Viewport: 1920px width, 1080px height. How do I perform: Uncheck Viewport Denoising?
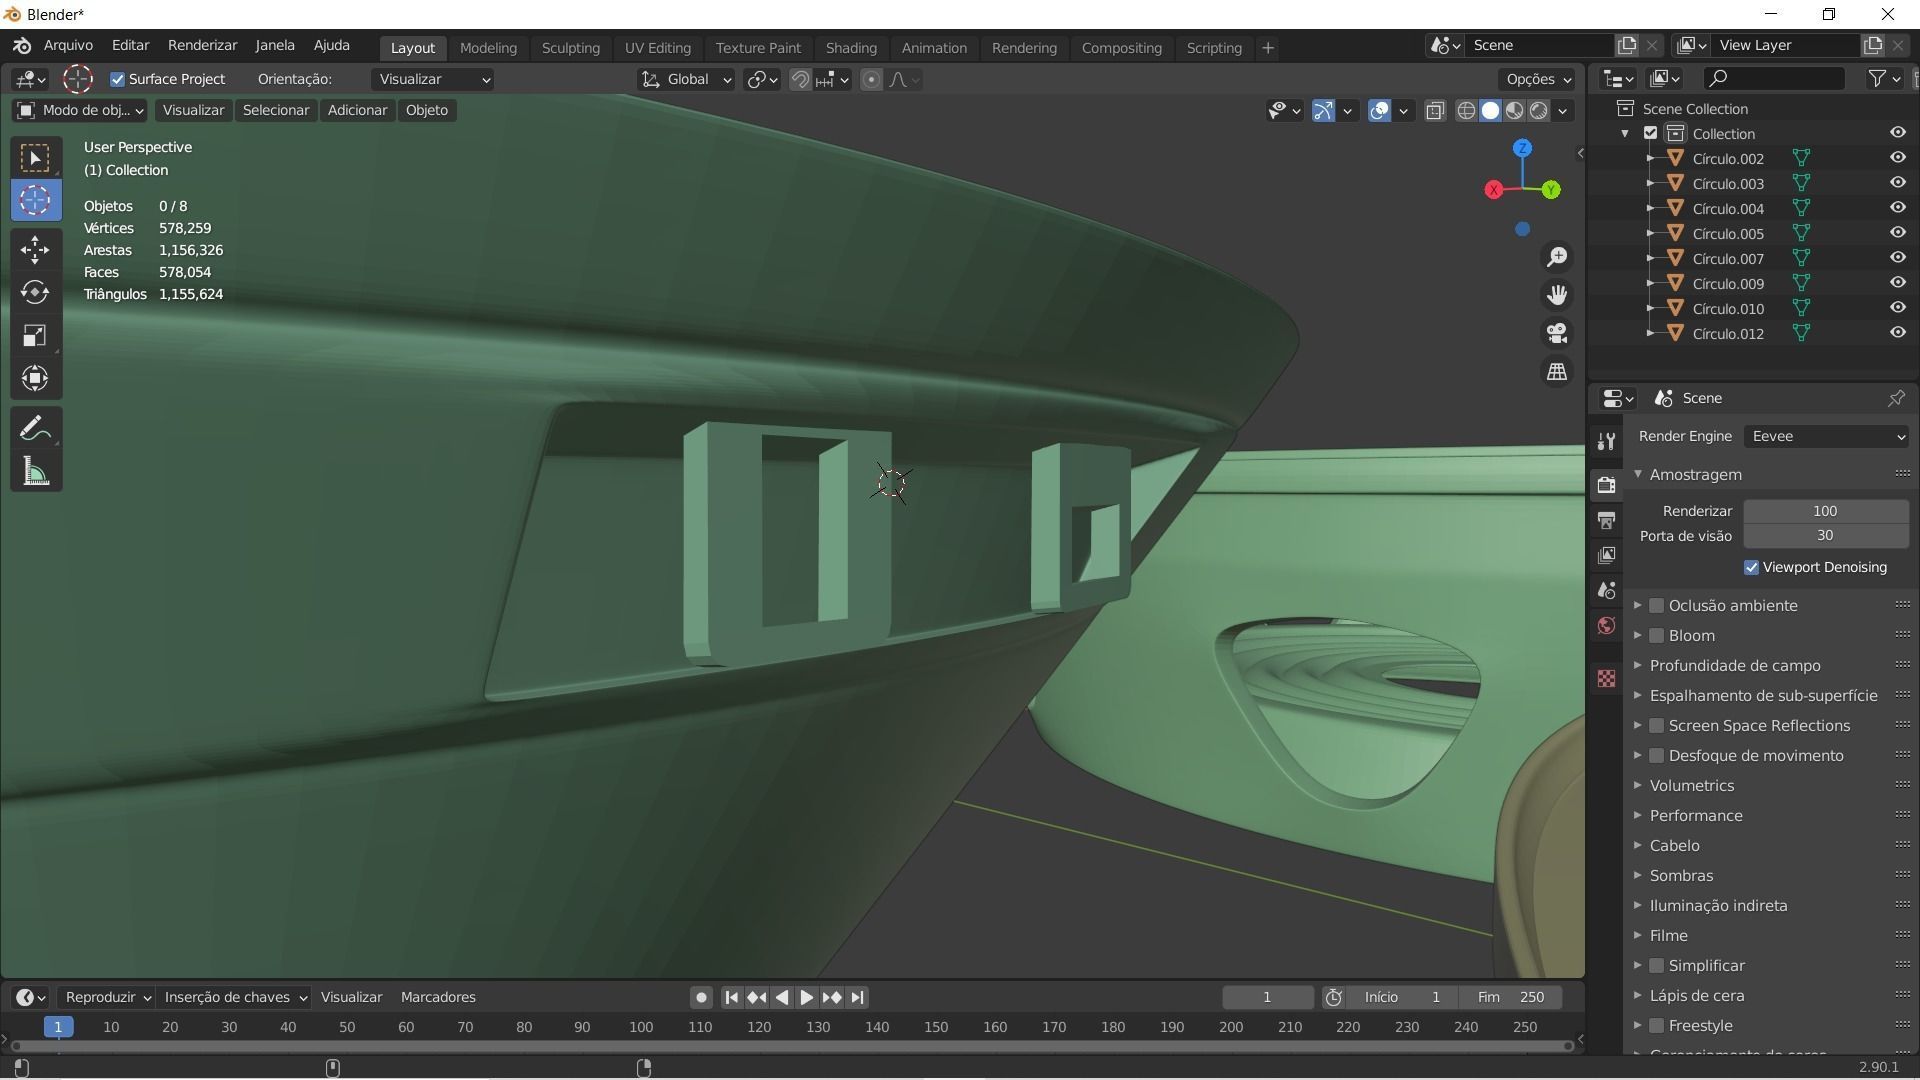1751,567
